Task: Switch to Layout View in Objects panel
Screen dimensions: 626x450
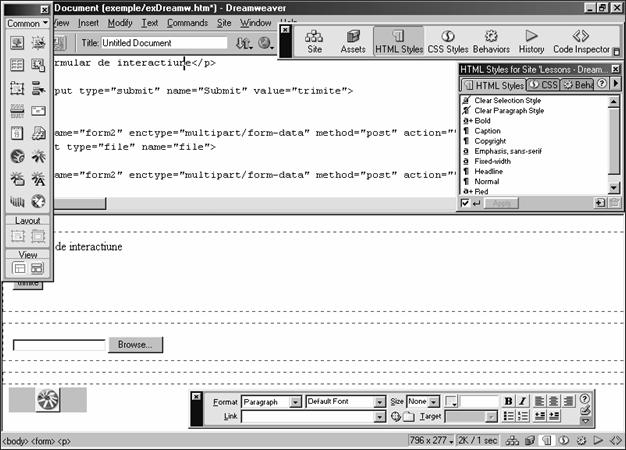Action: 37,268
